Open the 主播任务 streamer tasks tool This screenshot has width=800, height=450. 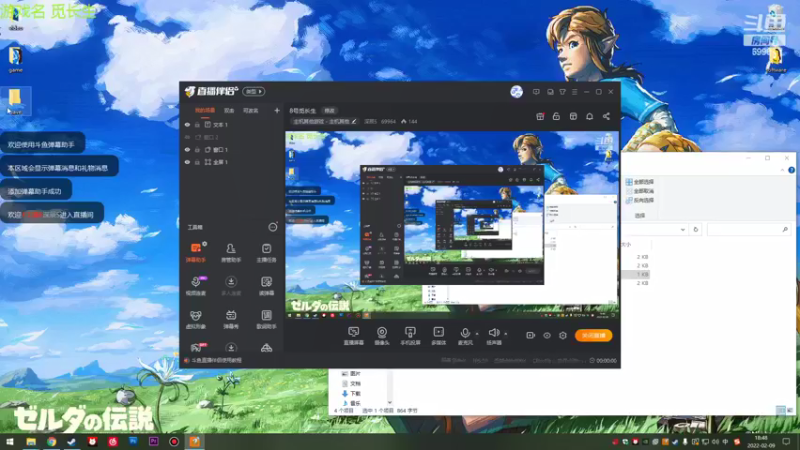click(x=266, y=253)
